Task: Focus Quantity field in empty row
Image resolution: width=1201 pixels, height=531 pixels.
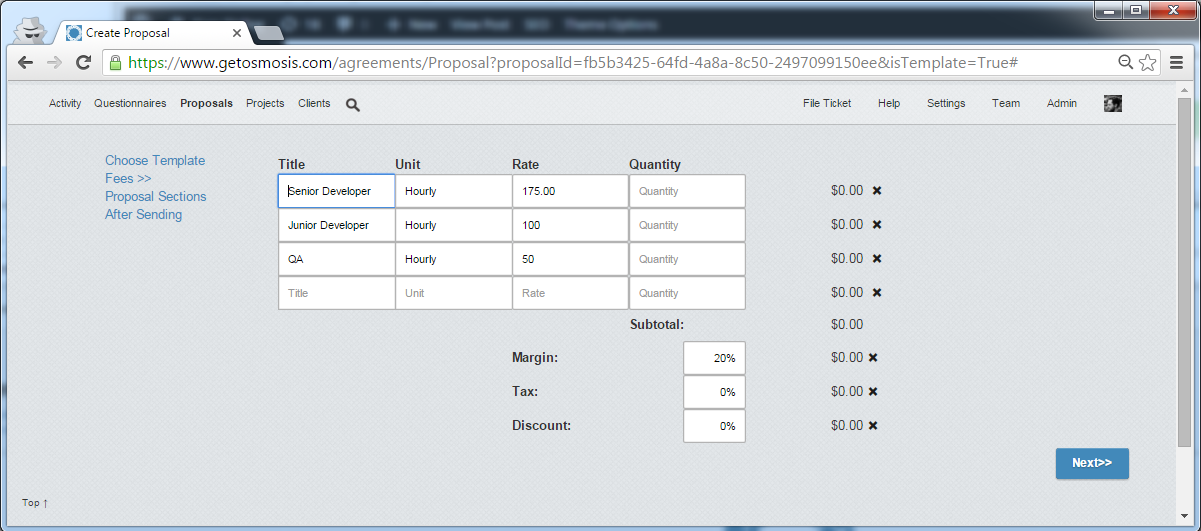Action: click(687, 293)
